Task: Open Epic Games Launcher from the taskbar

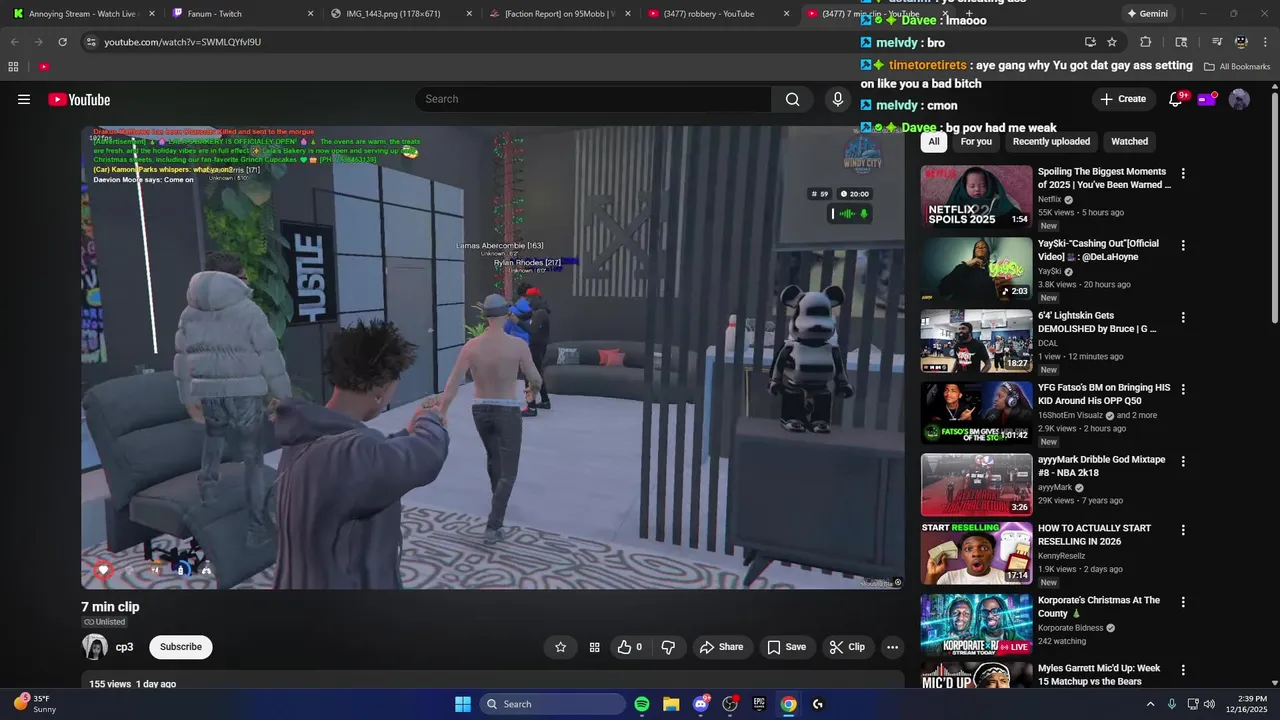Action: point(759,704)
